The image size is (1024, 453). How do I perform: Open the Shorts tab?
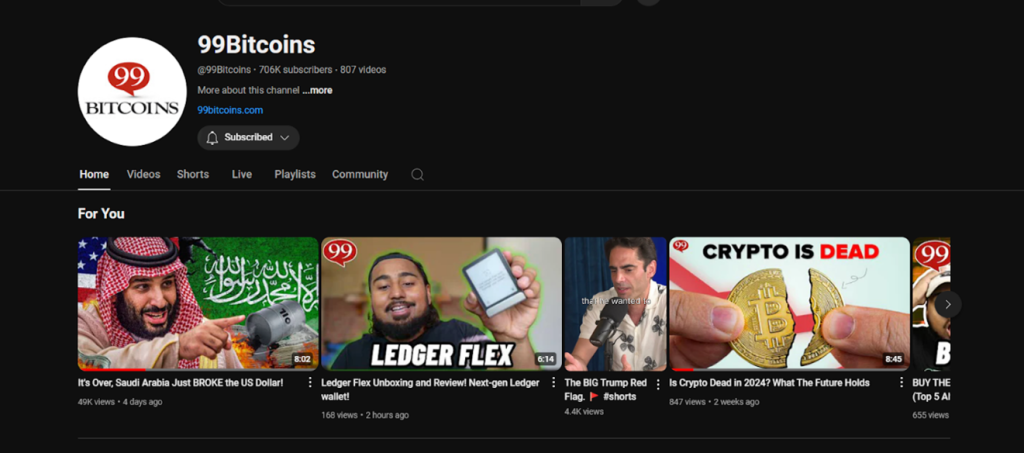193,174
